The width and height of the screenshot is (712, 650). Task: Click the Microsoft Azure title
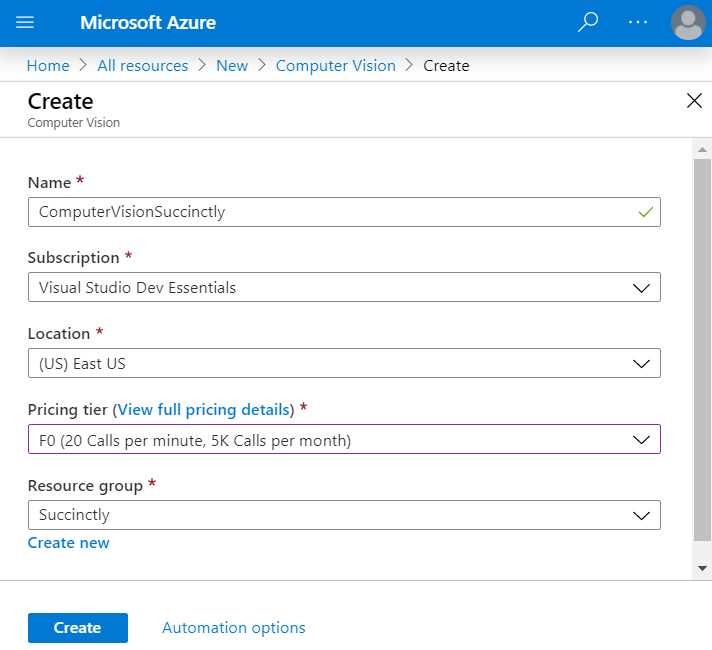click(148, 22)
